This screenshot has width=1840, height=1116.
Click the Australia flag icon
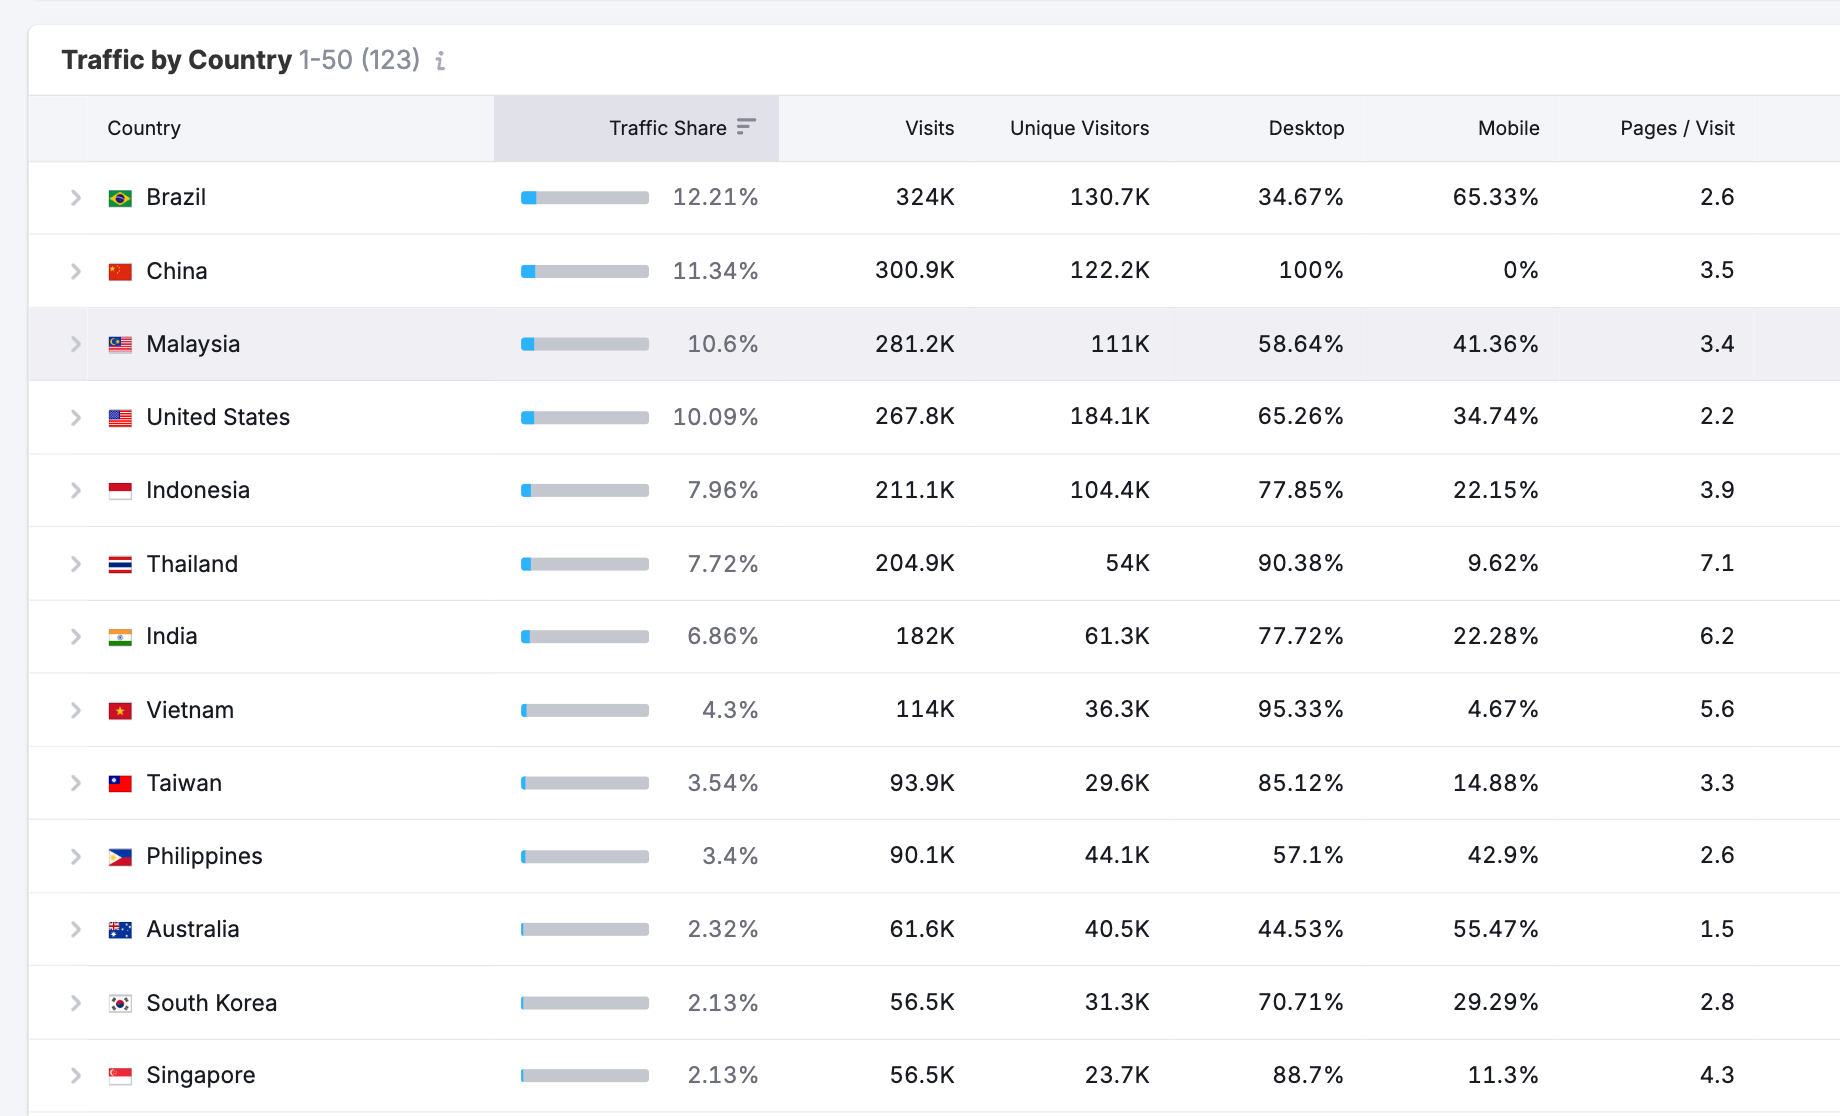click(120, 928)
